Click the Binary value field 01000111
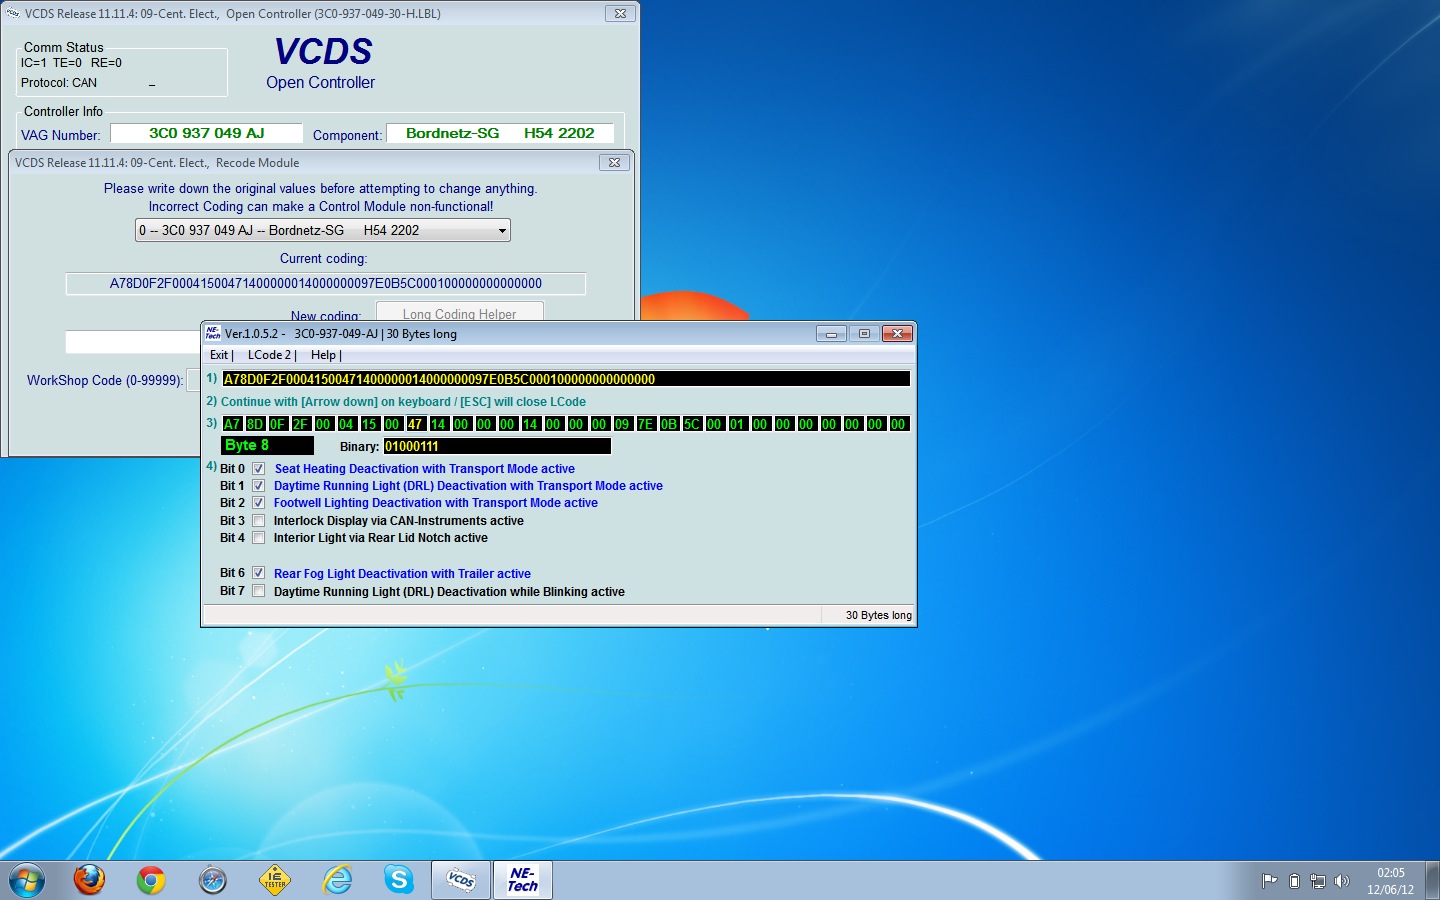Viewport: 1440px width, 900px height. click(497, 446)
